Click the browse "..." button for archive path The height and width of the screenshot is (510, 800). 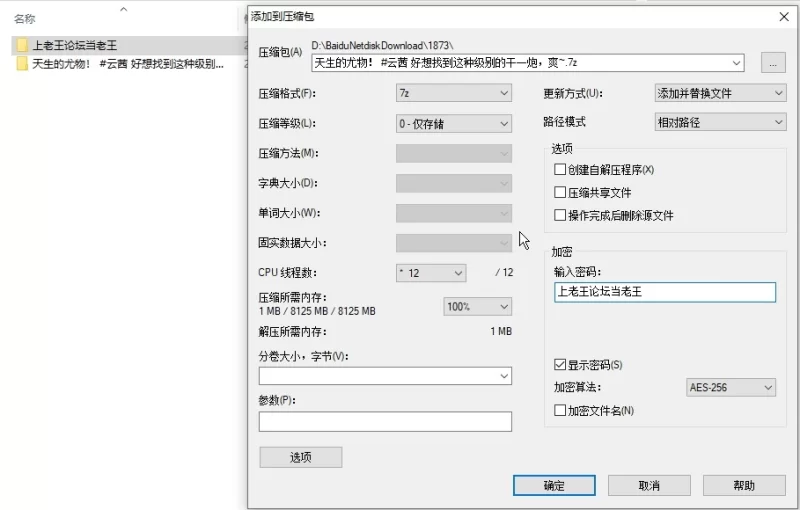773,63
